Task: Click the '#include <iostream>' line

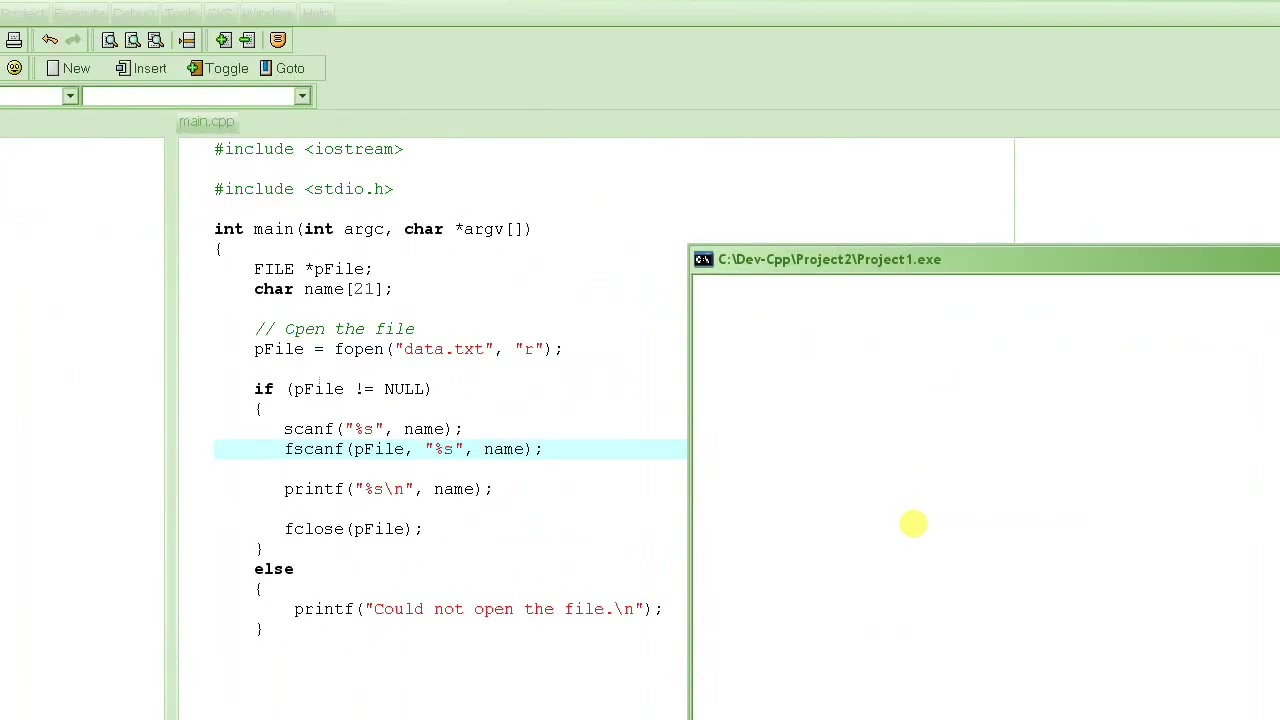Action: click(308, 149)
